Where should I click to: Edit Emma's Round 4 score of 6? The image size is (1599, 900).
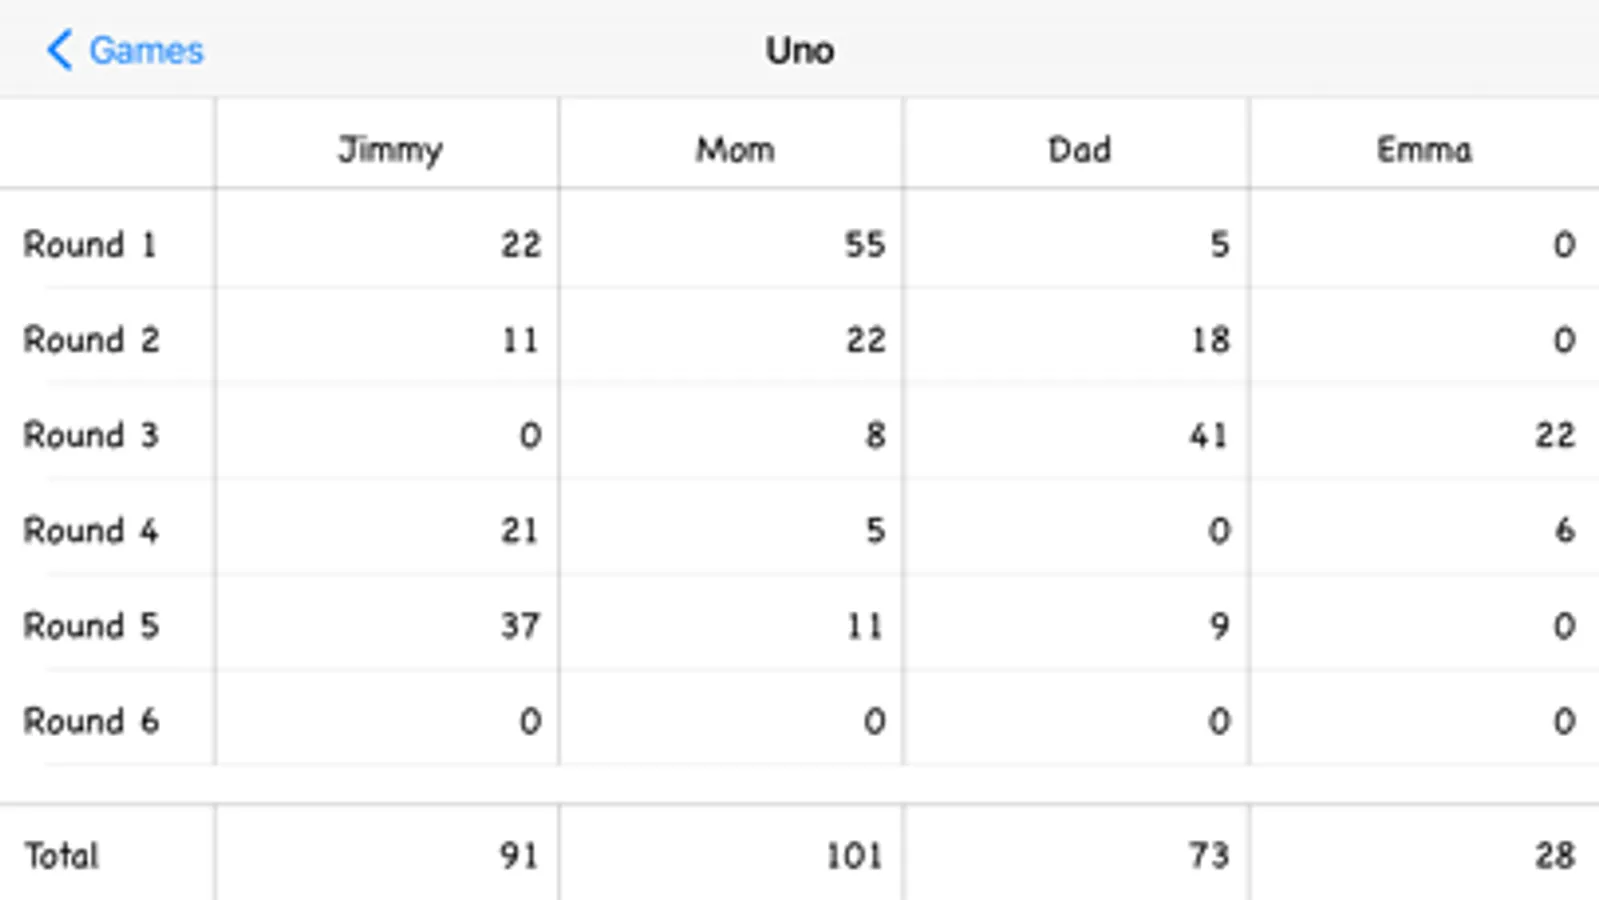(x=1564, y=530)
